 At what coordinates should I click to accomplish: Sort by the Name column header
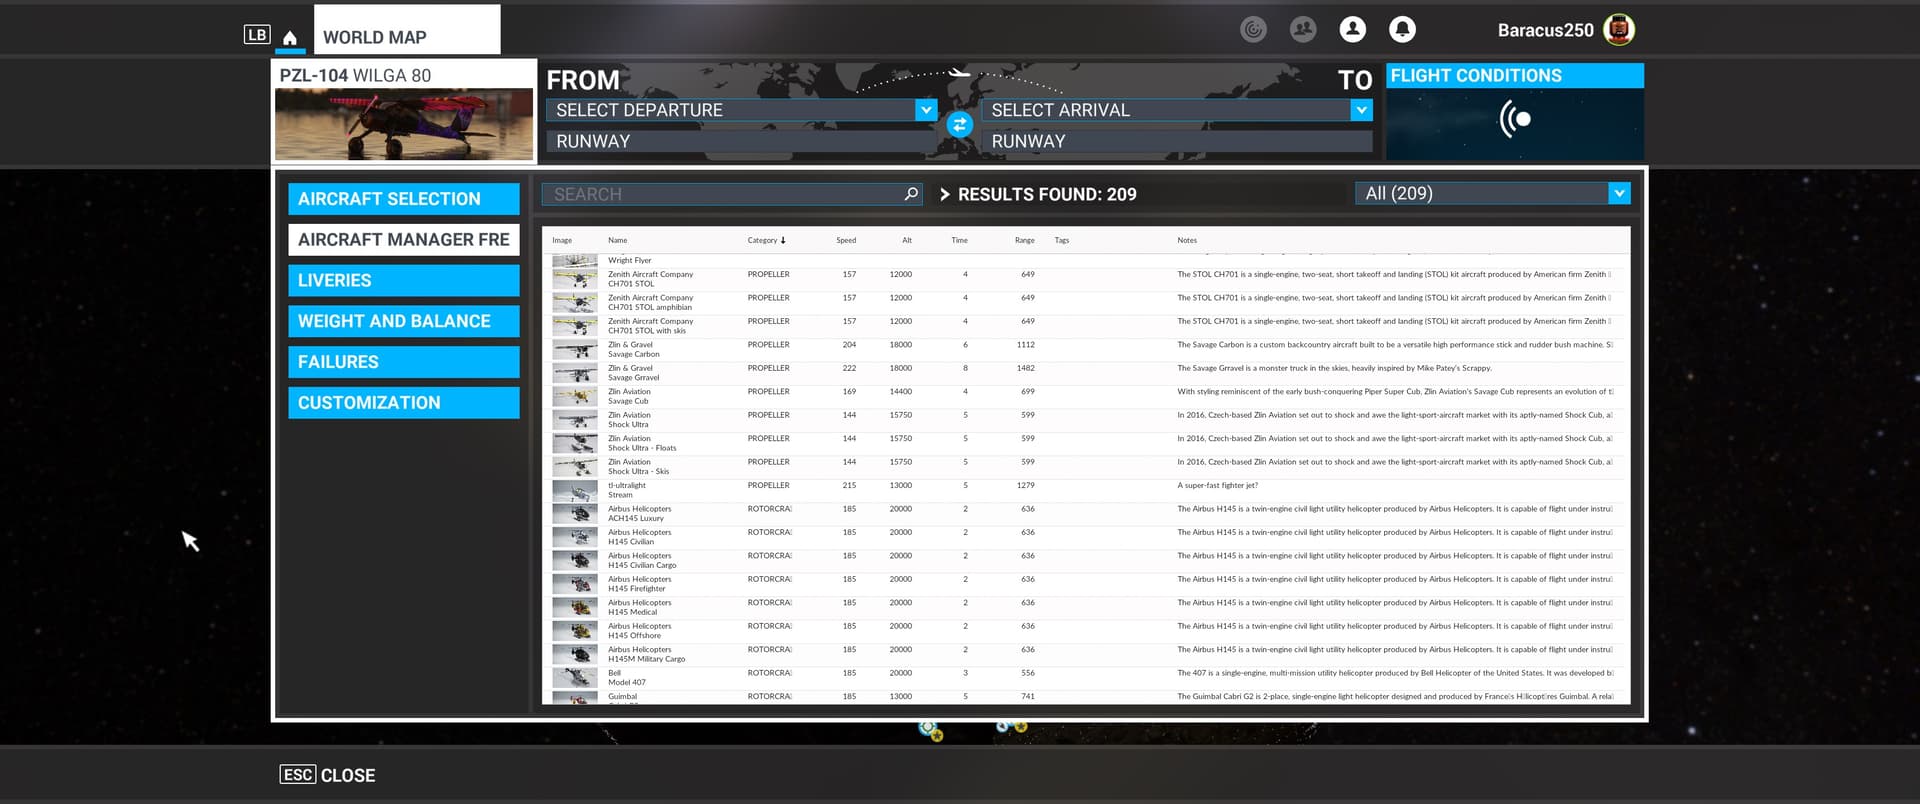[x=618, y=240]
